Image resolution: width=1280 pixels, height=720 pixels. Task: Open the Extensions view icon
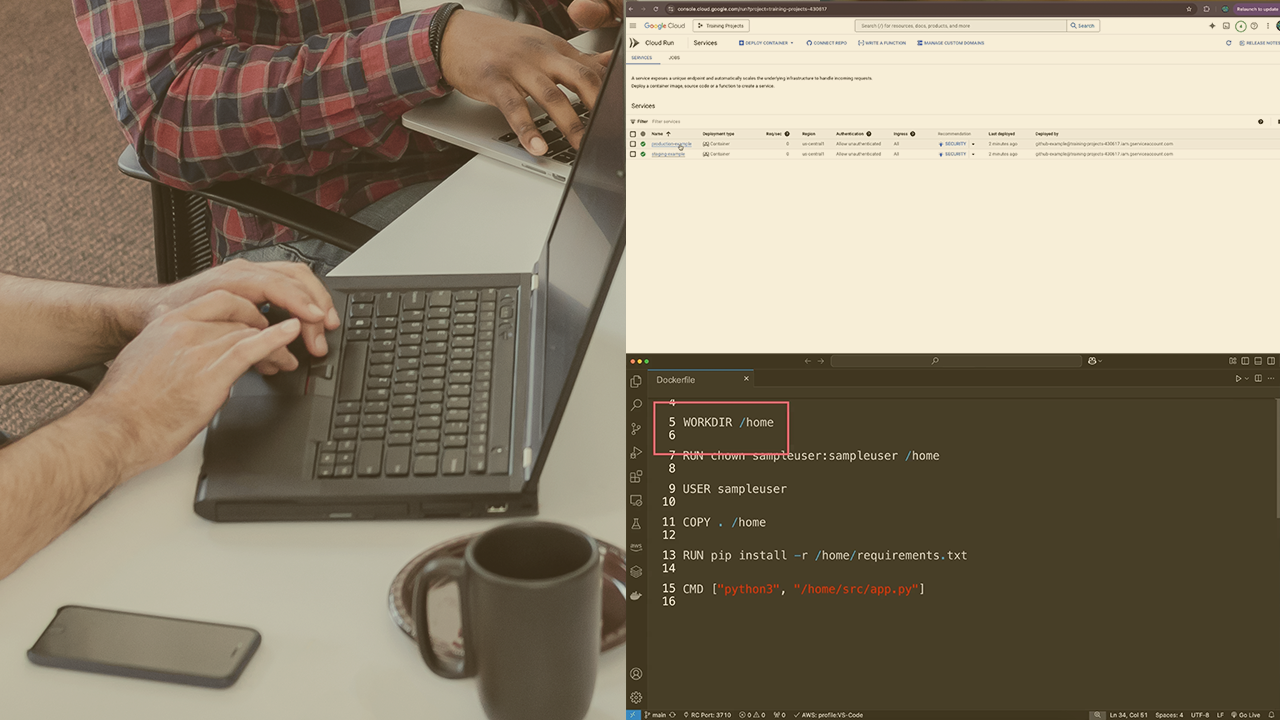click(x=636, y=477)
